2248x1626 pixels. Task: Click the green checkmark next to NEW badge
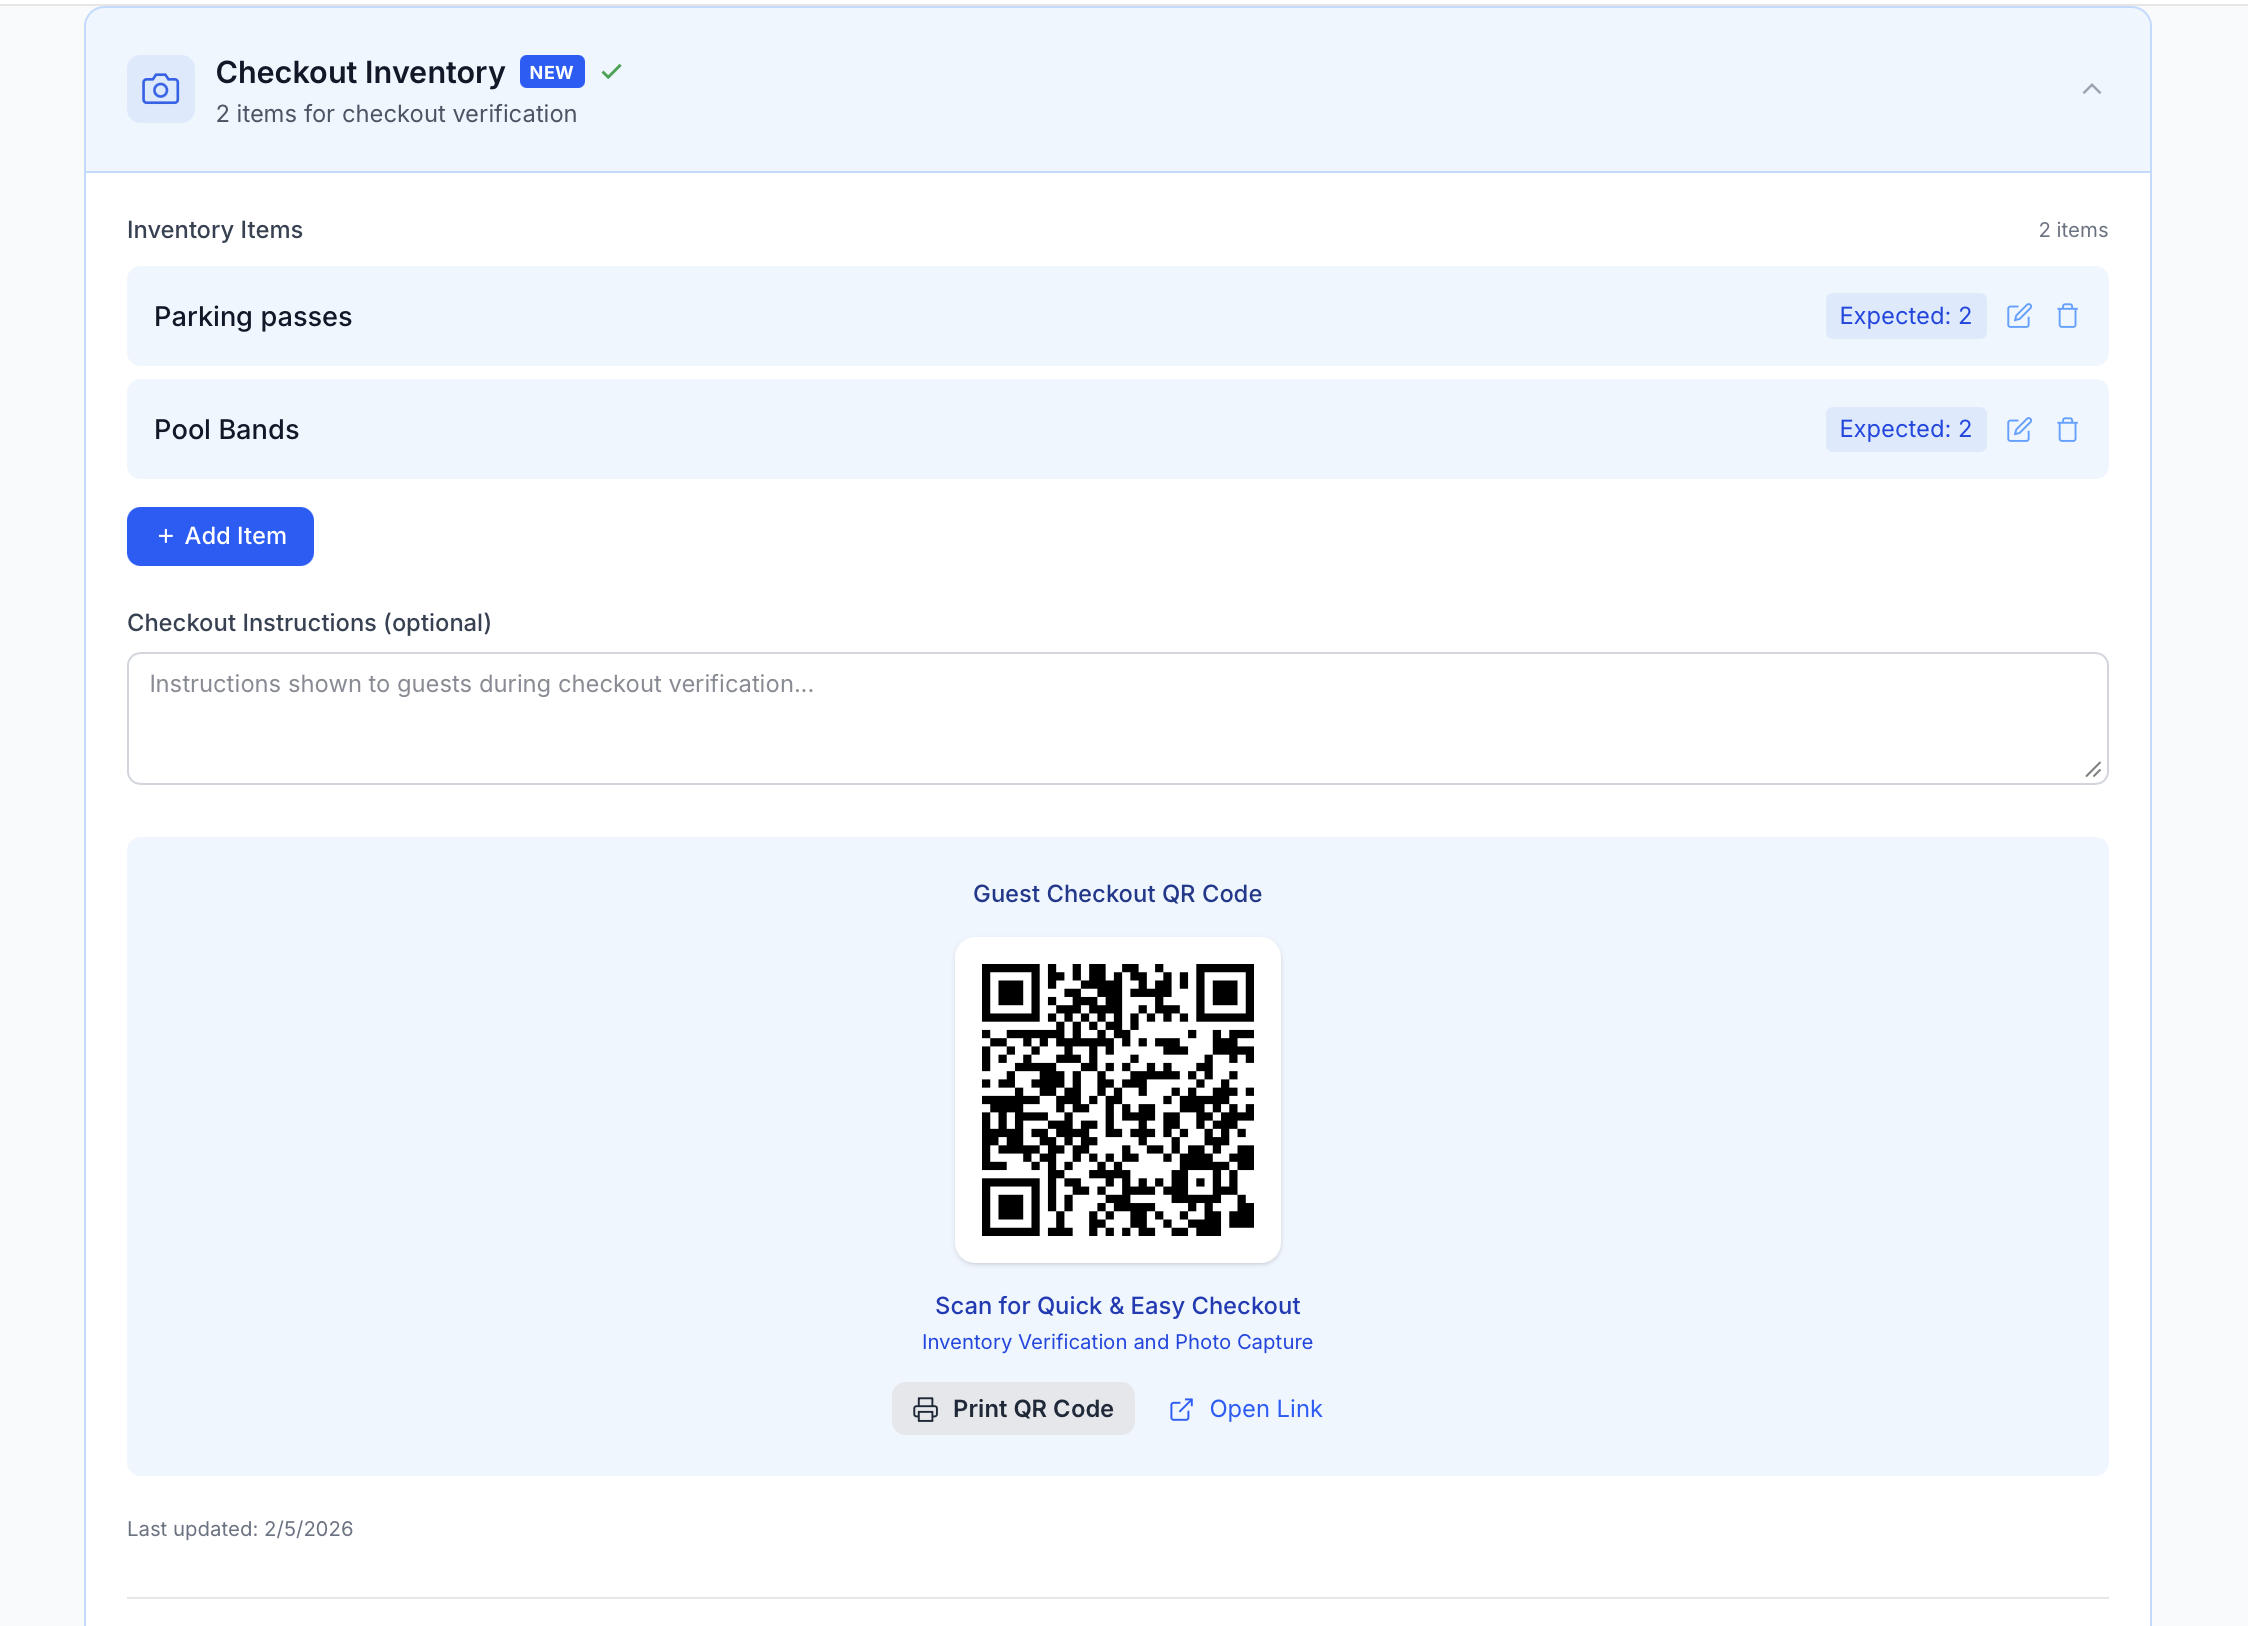[x=612, y=71]
